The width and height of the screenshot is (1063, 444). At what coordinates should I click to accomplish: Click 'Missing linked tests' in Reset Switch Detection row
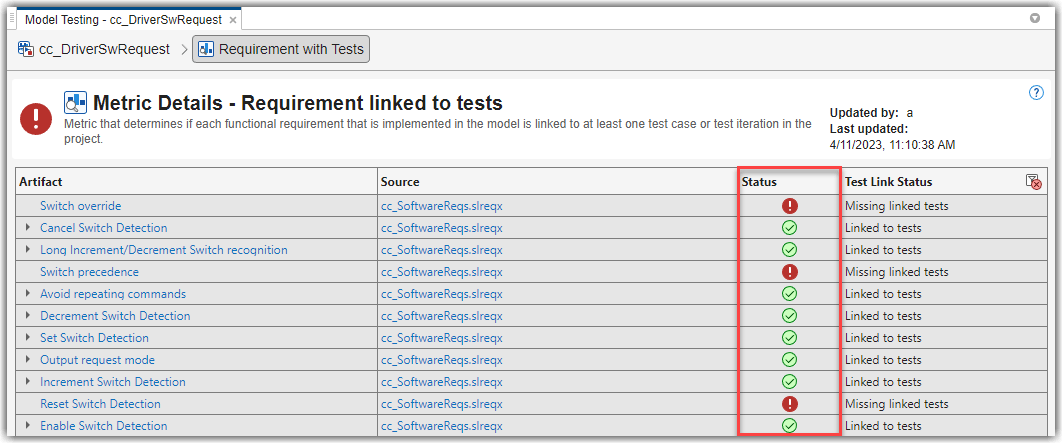(x=896, y=404)
